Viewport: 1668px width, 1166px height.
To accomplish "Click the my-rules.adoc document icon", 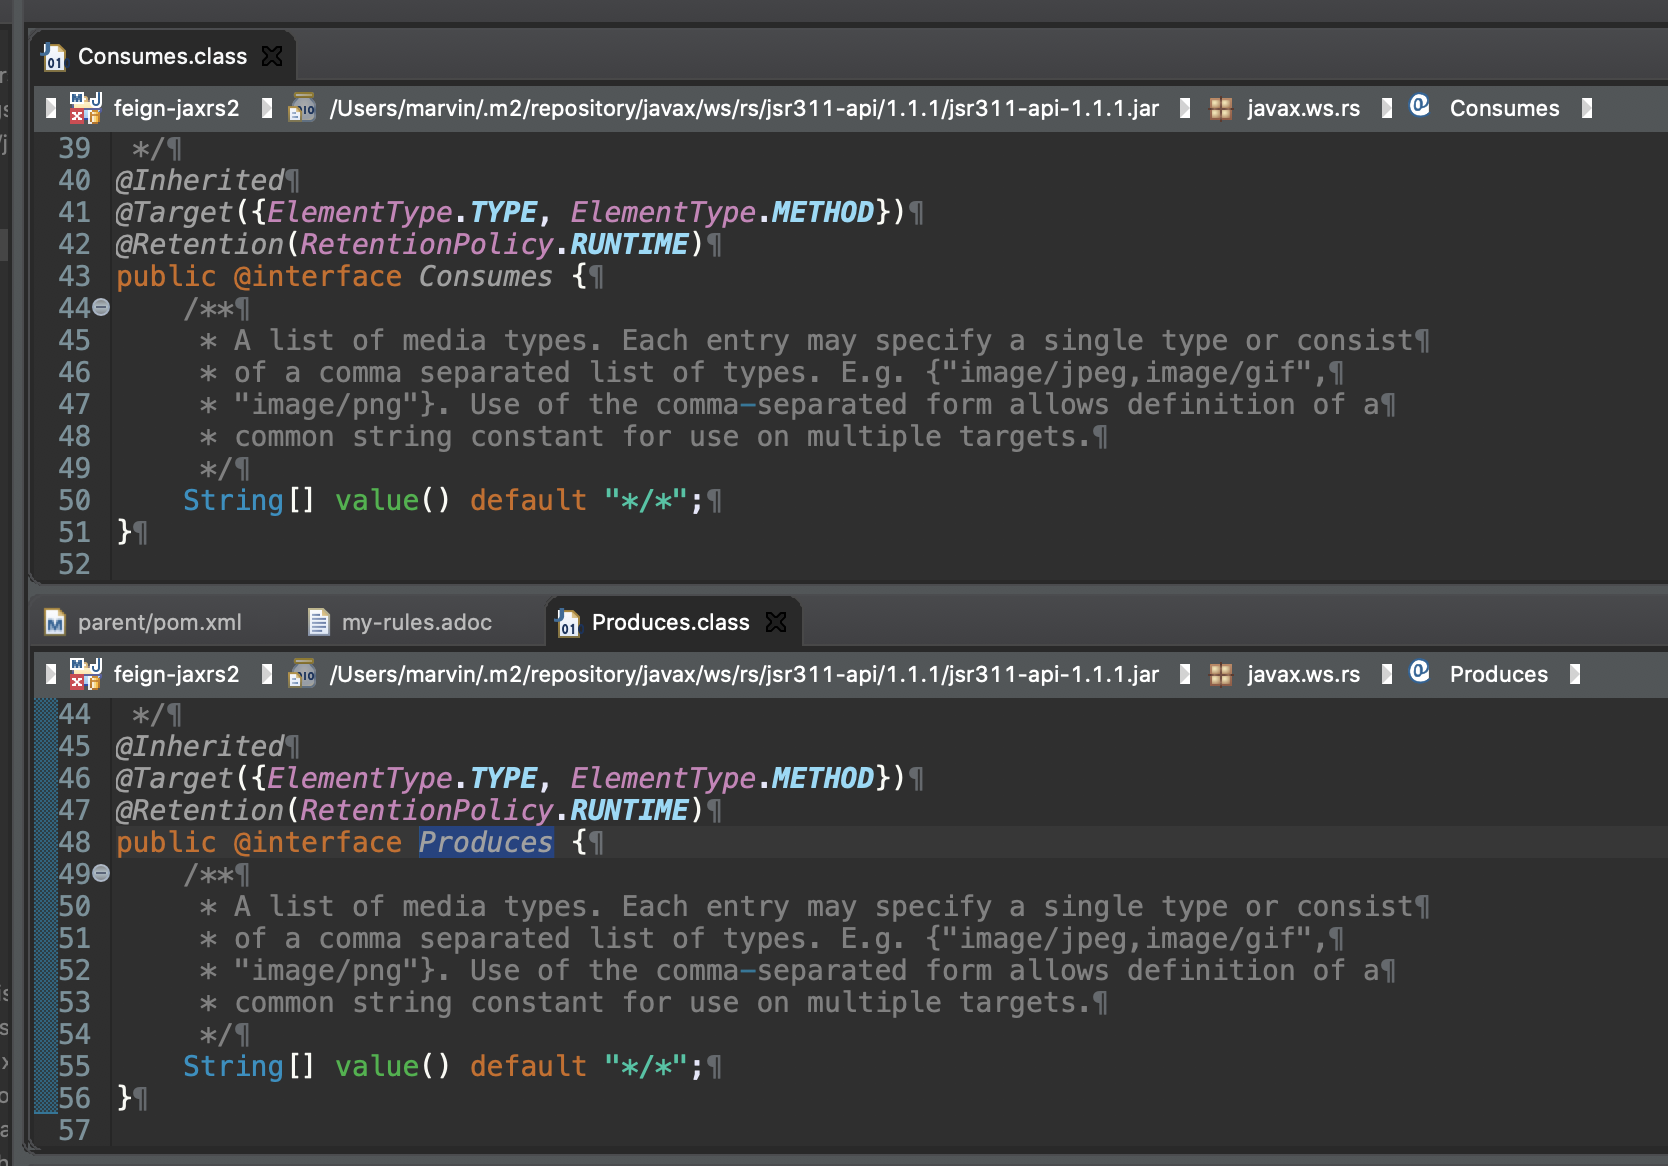I will click(x=318, y=622).
